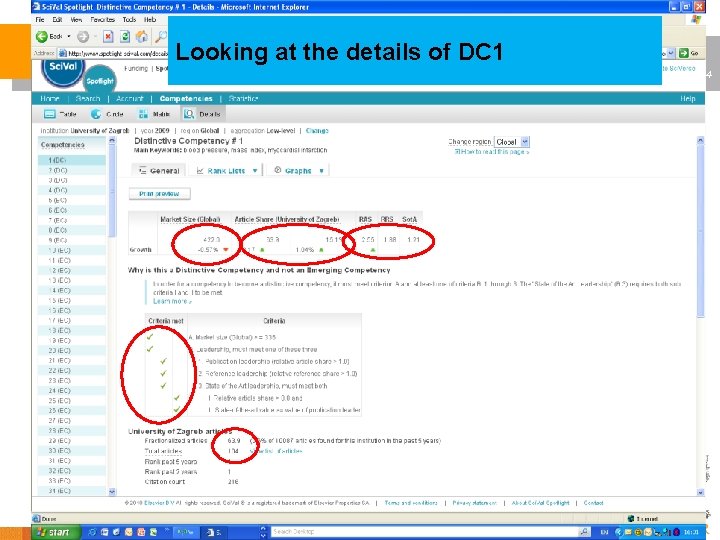
Task: Click the SciVal logo
Action: point(62,69)
